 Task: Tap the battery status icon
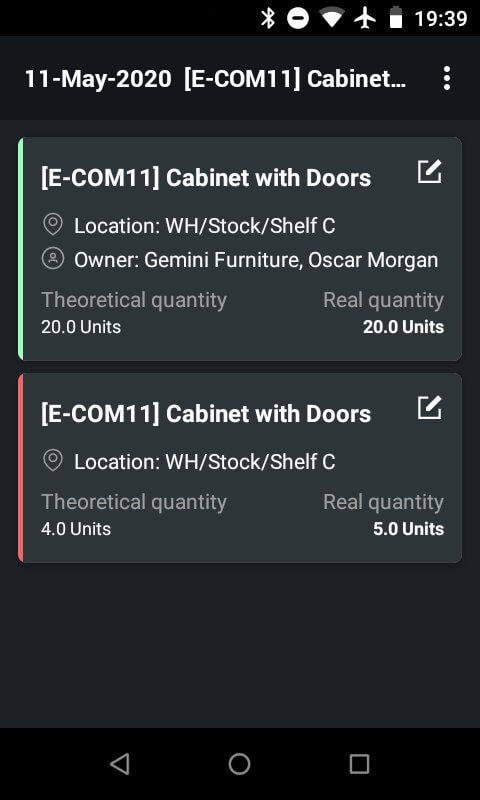pyautogui.click(x=396, y=19)
